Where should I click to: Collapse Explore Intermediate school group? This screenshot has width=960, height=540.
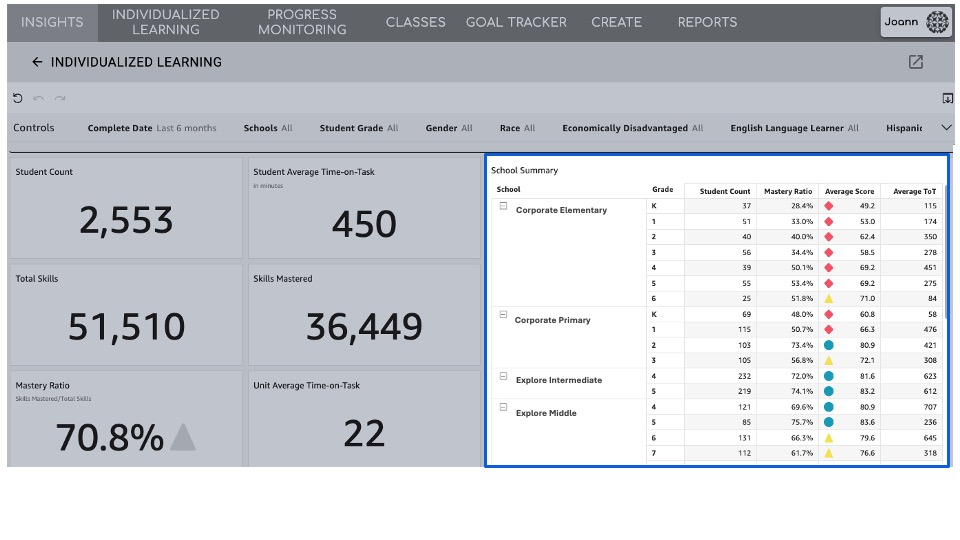pyautogui.click(x=503, y=376)
